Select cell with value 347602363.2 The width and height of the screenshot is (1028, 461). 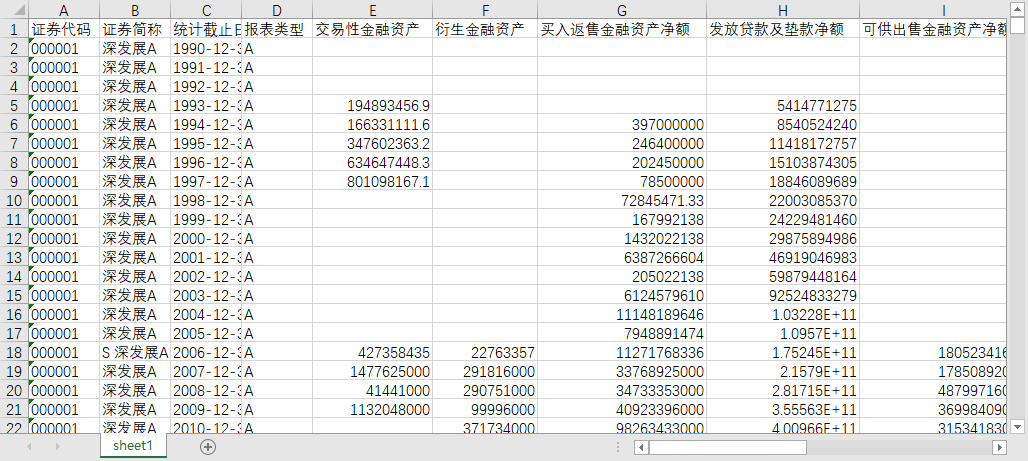[x=372, y=144]
